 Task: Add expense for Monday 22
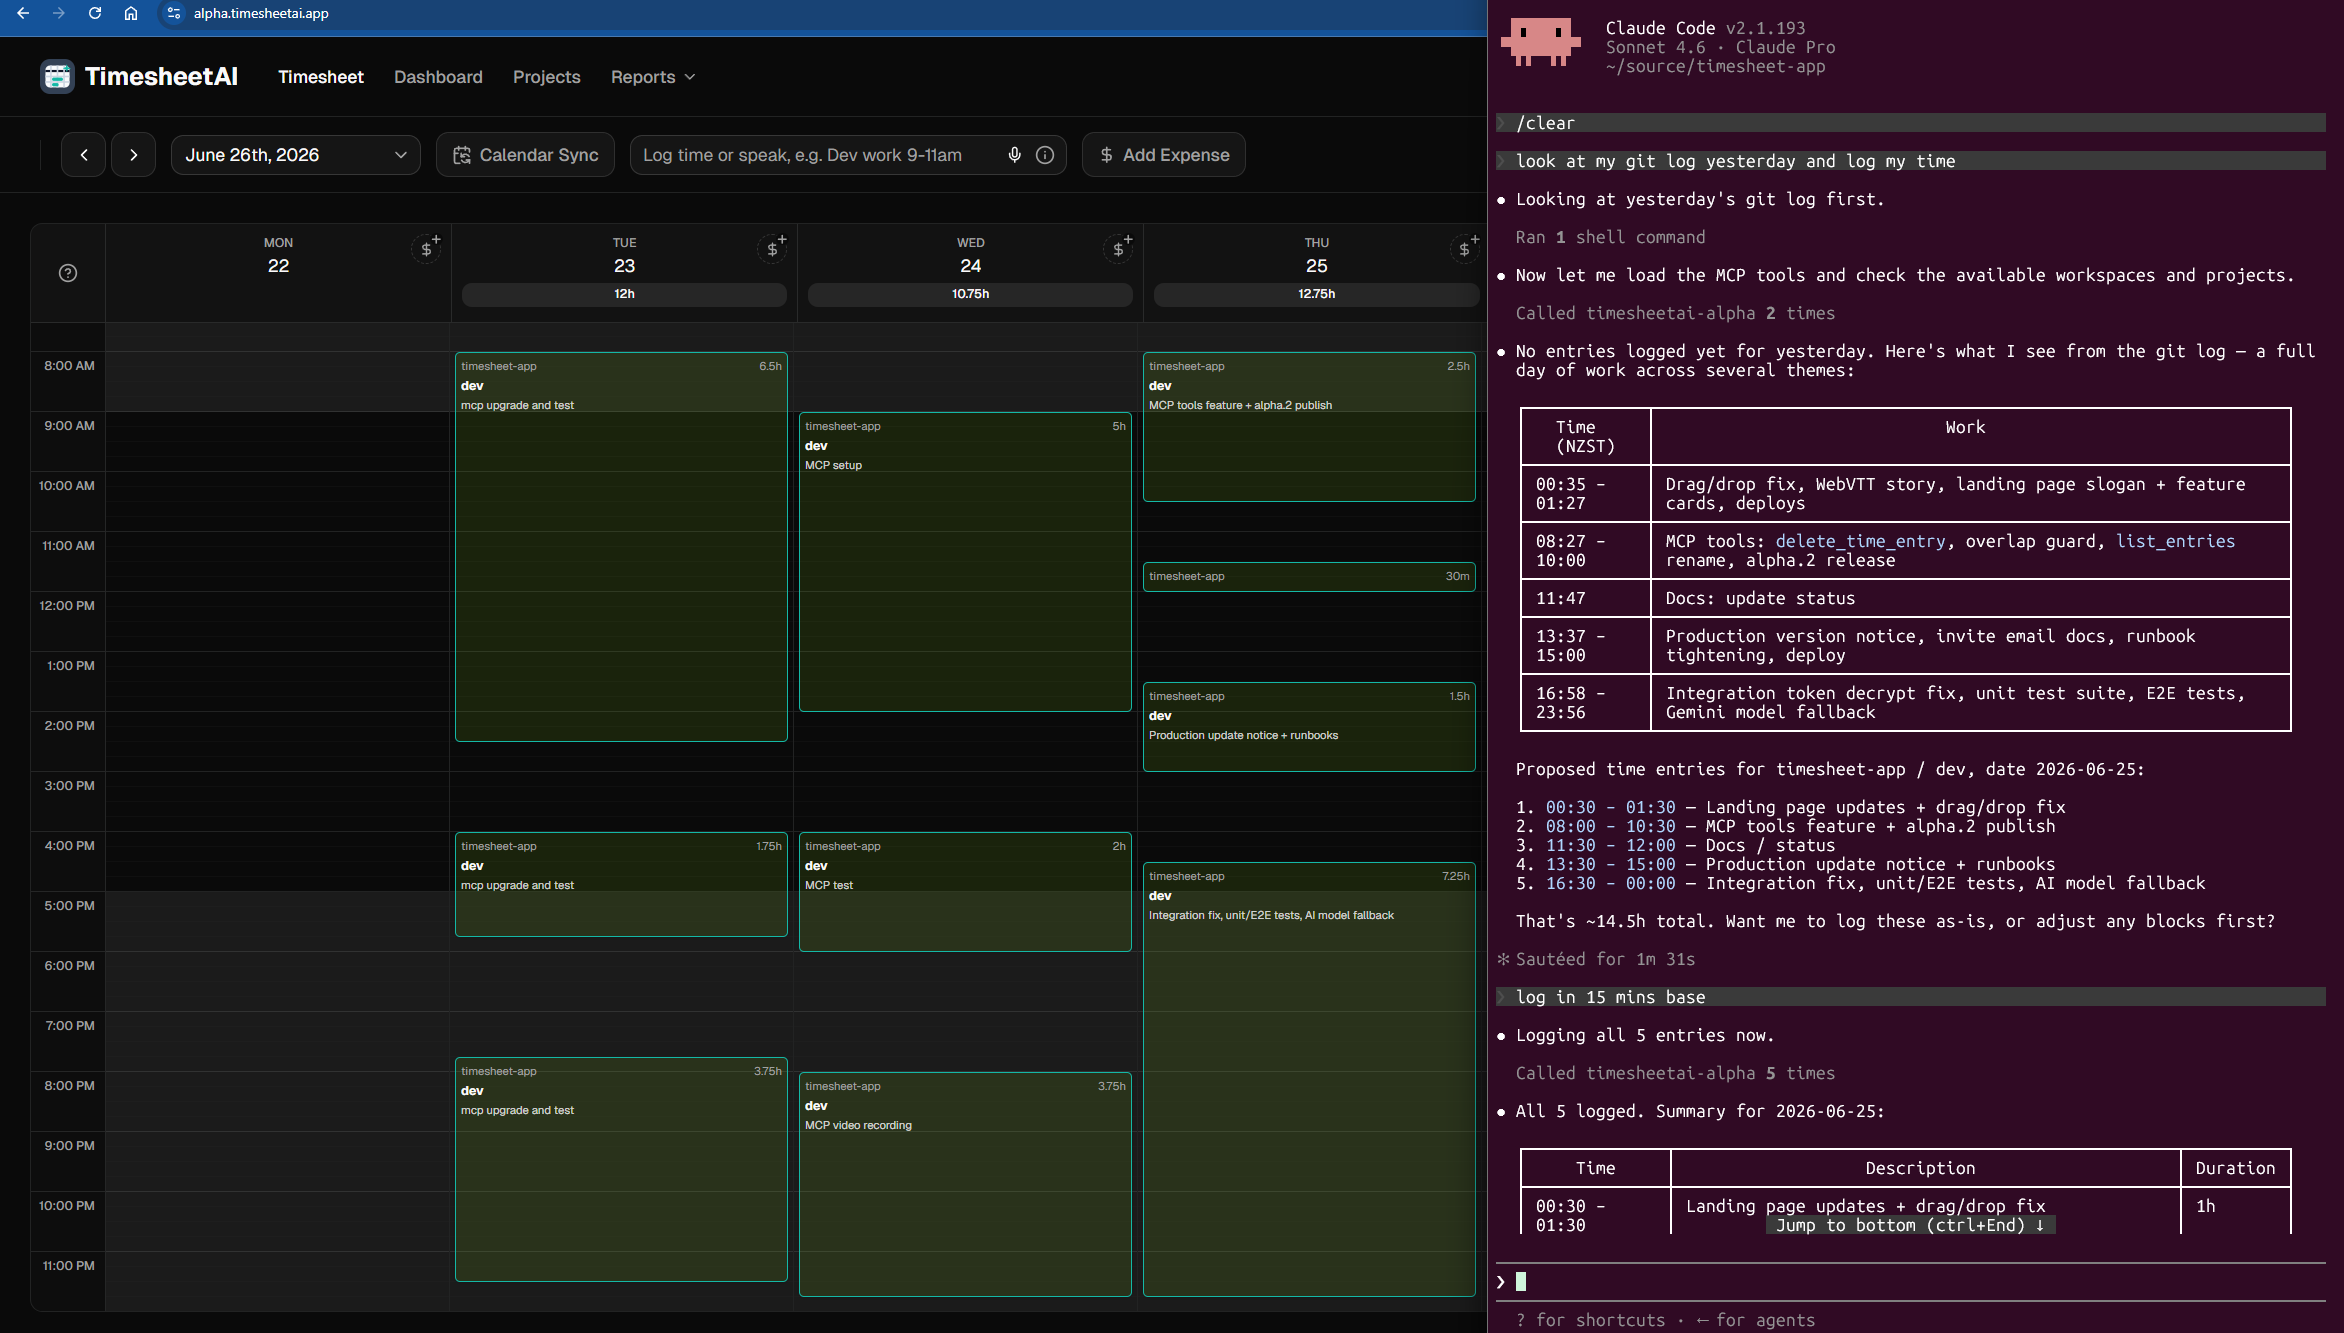click(427, 248)
